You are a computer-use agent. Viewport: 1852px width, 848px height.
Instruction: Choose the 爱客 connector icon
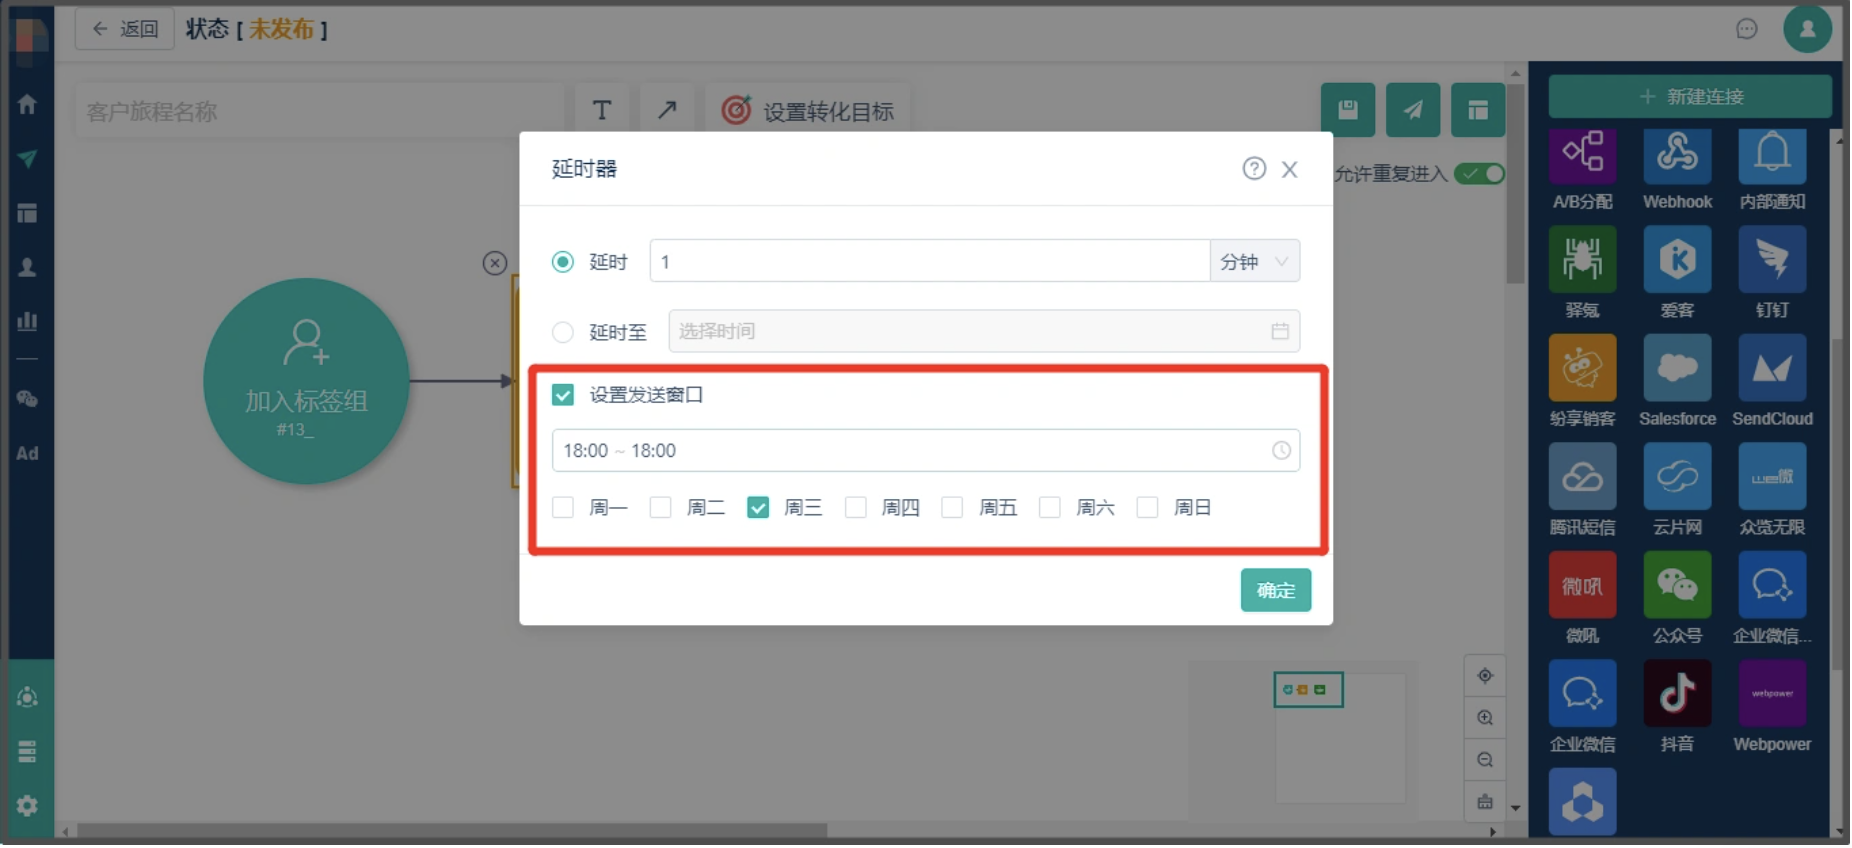tap(1679, 260)
